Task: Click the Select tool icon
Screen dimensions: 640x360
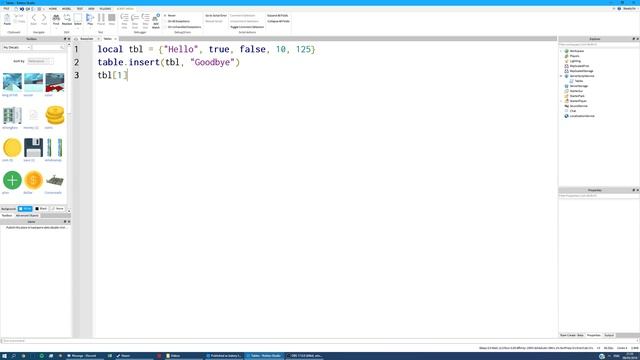Action: [78, 19]
